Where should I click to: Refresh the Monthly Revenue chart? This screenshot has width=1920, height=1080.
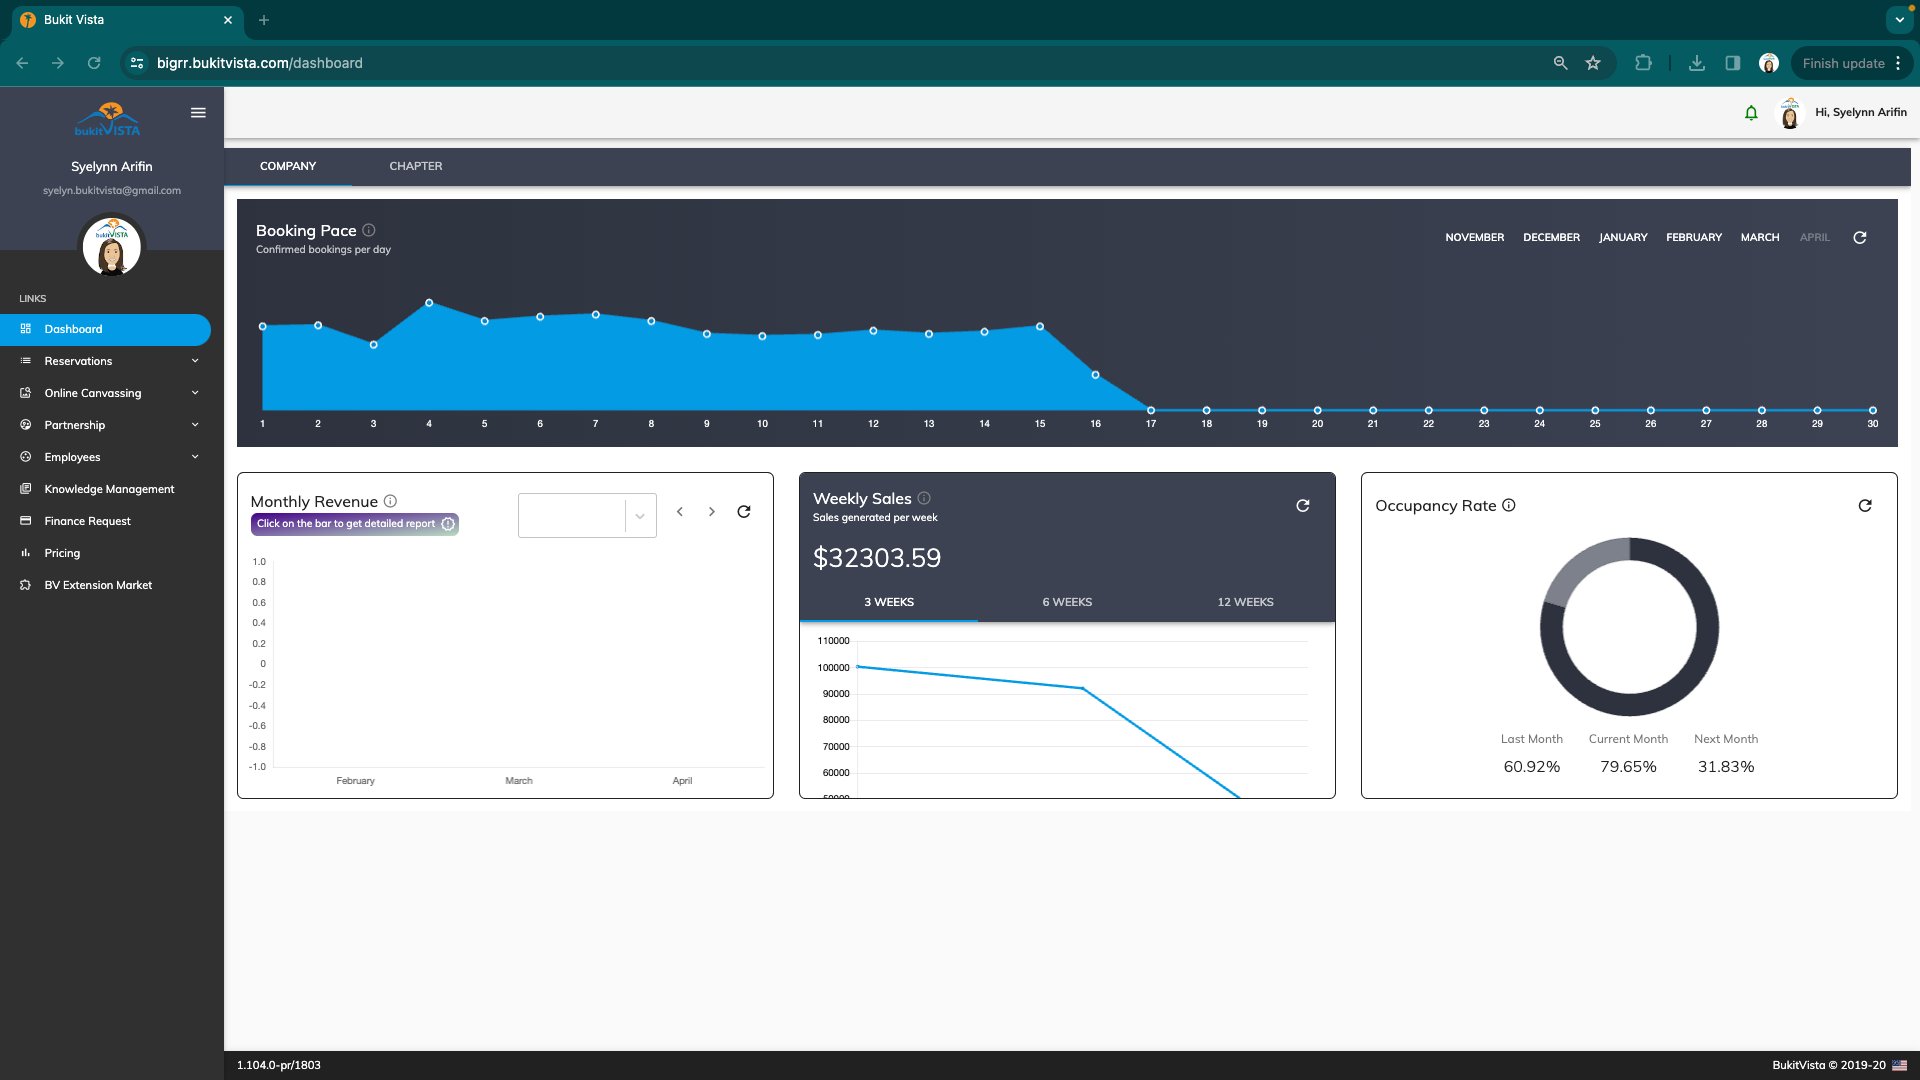744,512
